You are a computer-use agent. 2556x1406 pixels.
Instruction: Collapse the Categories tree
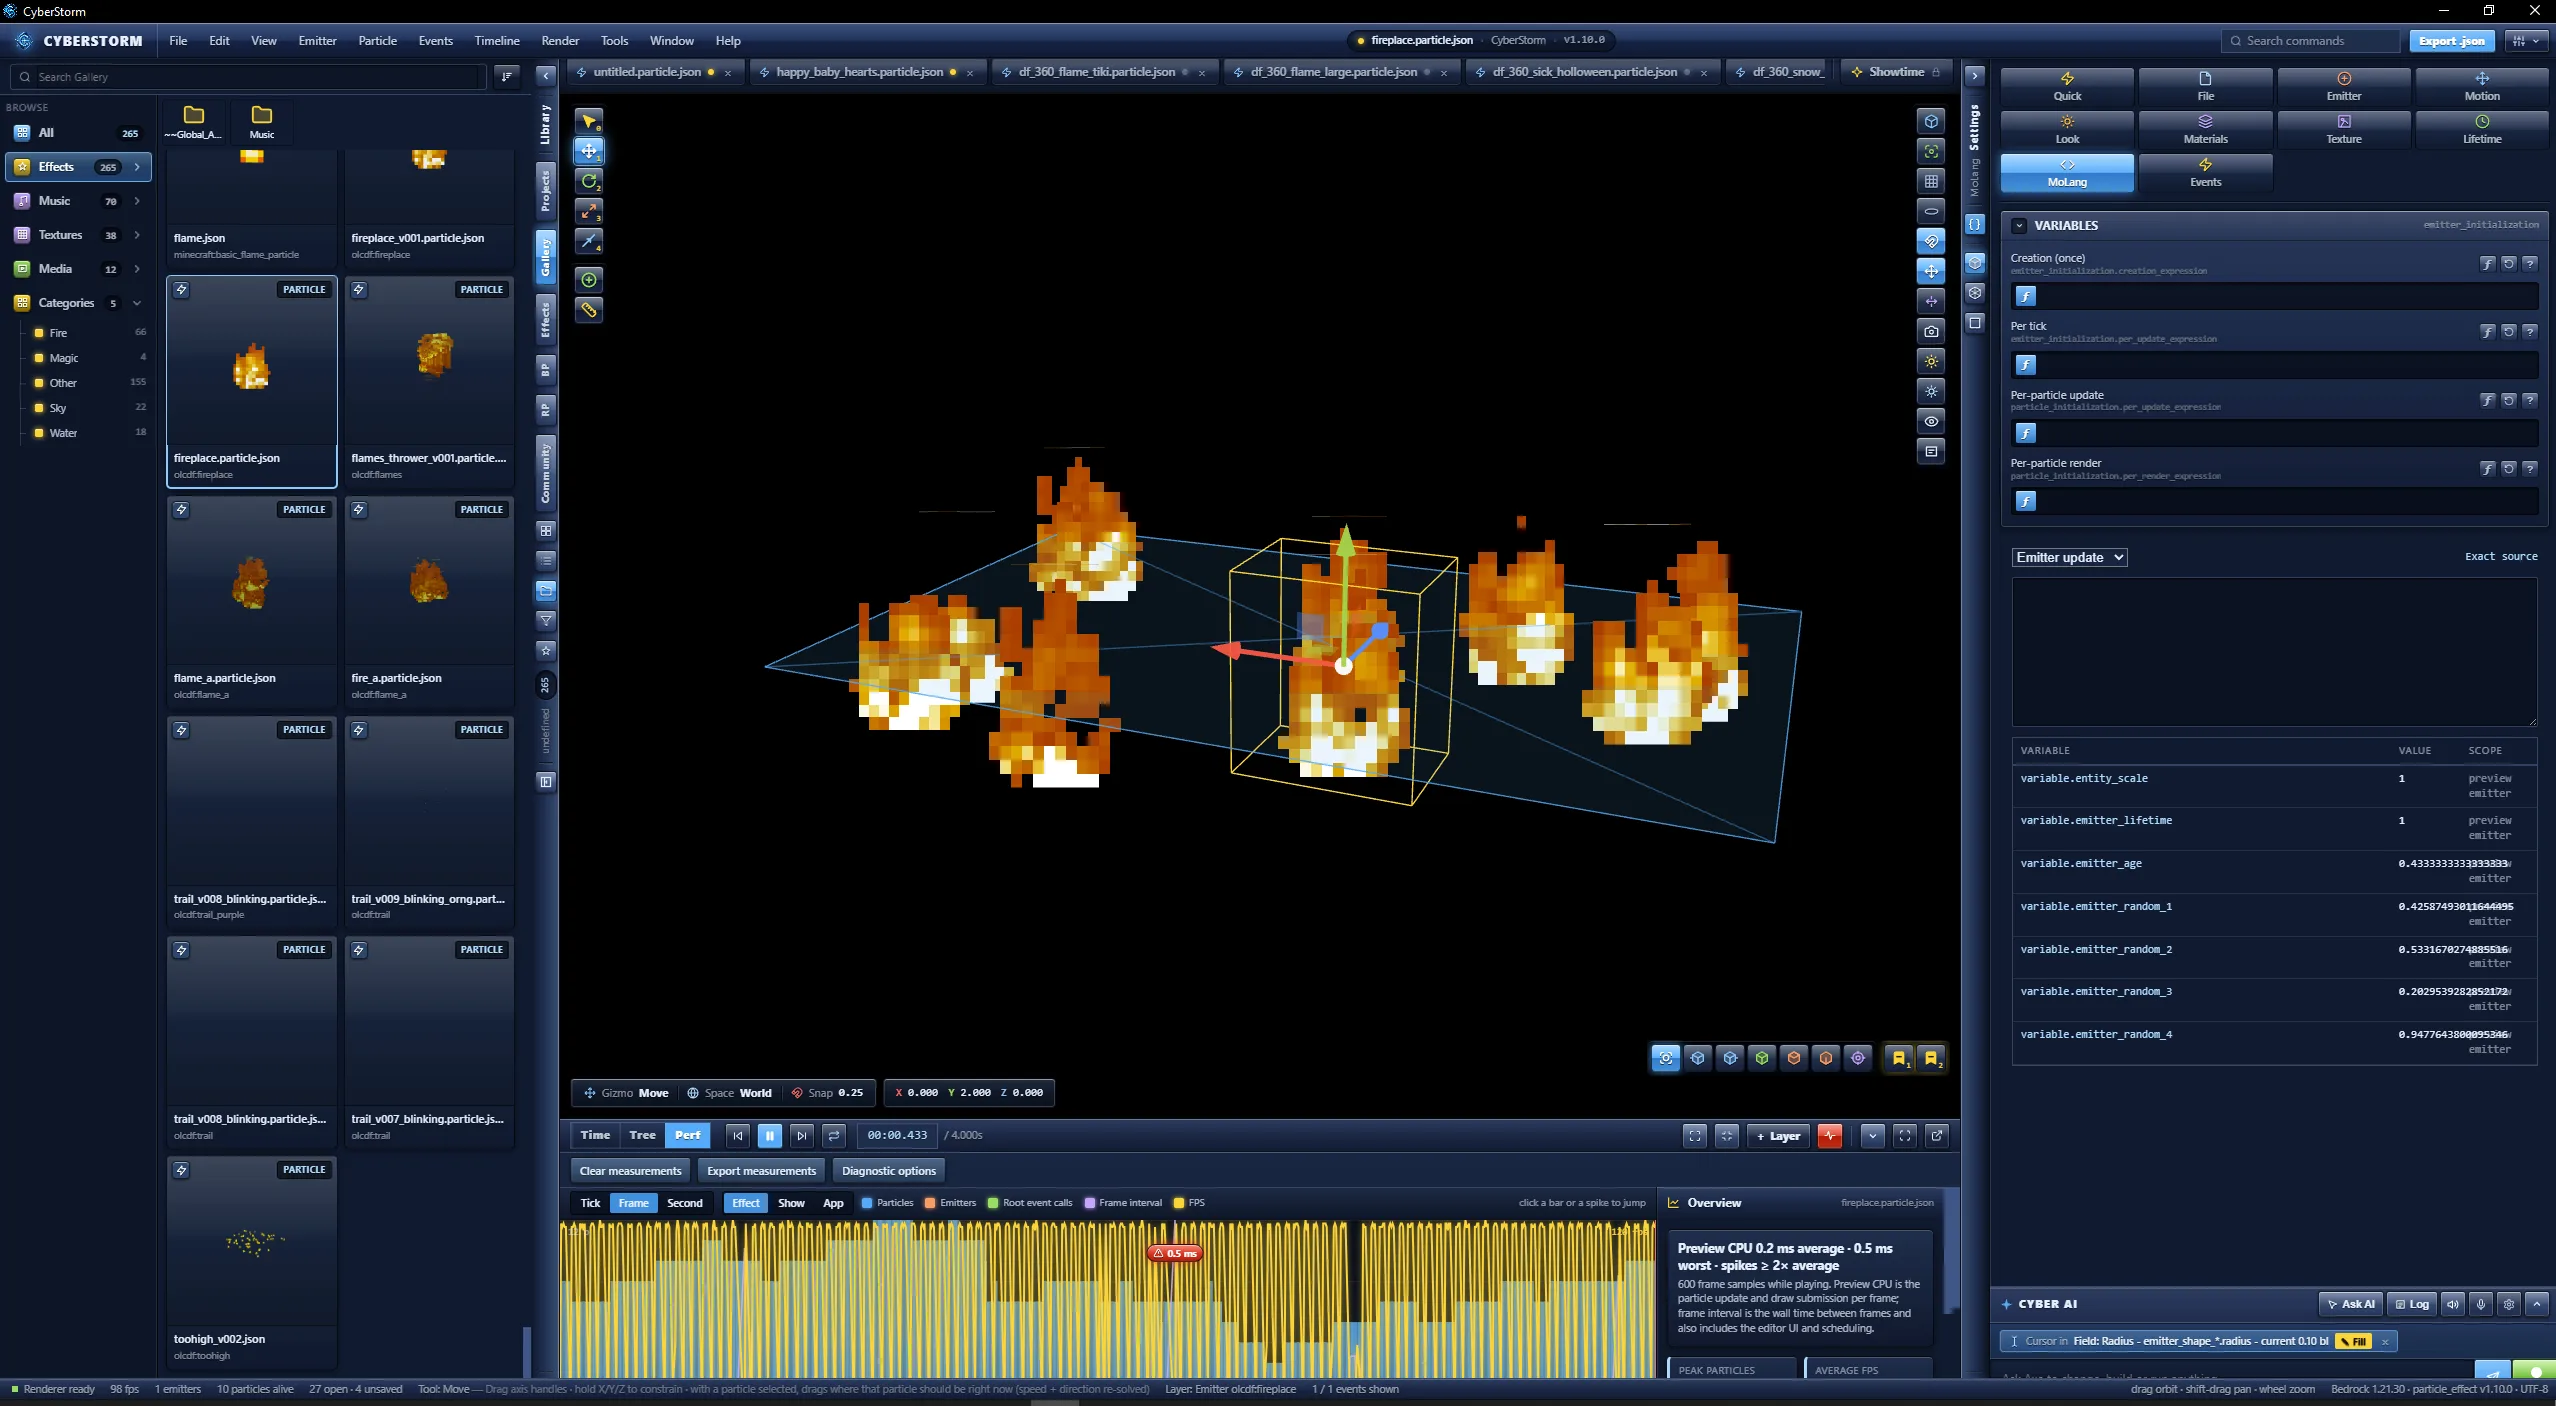click(137, 303)
